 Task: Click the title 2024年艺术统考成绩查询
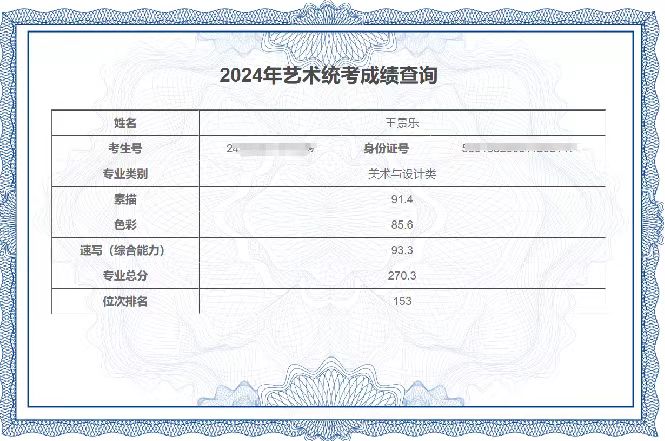click(x=328, y=76)
